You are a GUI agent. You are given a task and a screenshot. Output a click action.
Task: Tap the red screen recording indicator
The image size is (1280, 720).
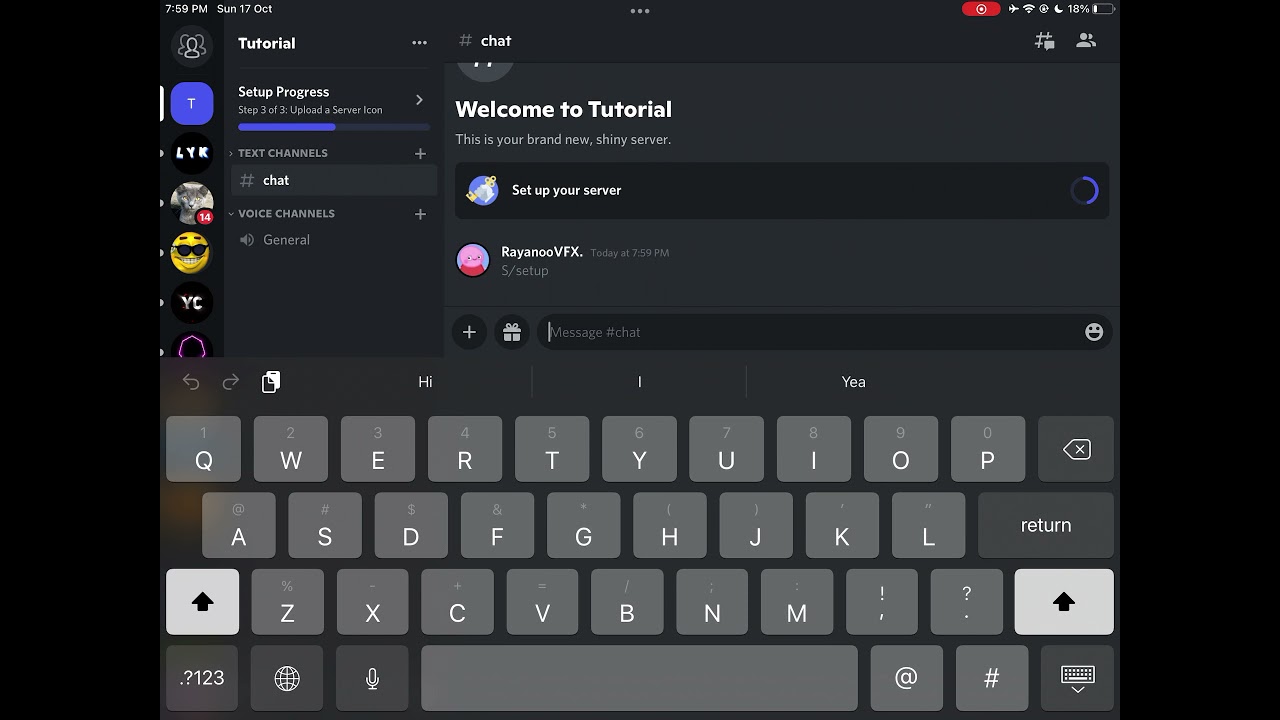981,9
